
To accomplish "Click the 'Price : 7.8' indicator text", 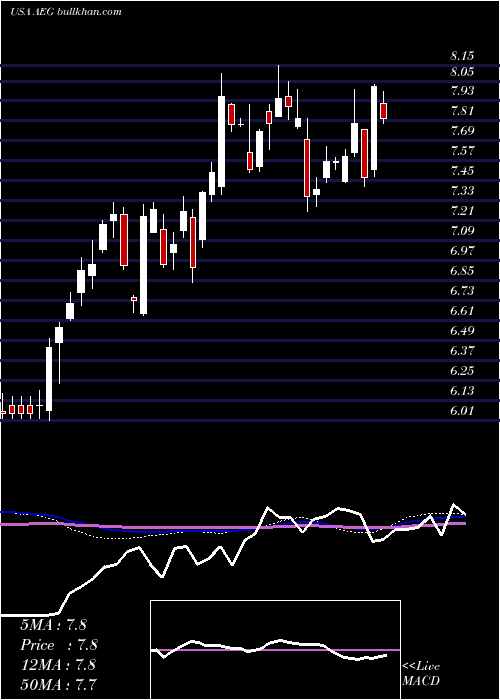I will click(x=59, y=645).
